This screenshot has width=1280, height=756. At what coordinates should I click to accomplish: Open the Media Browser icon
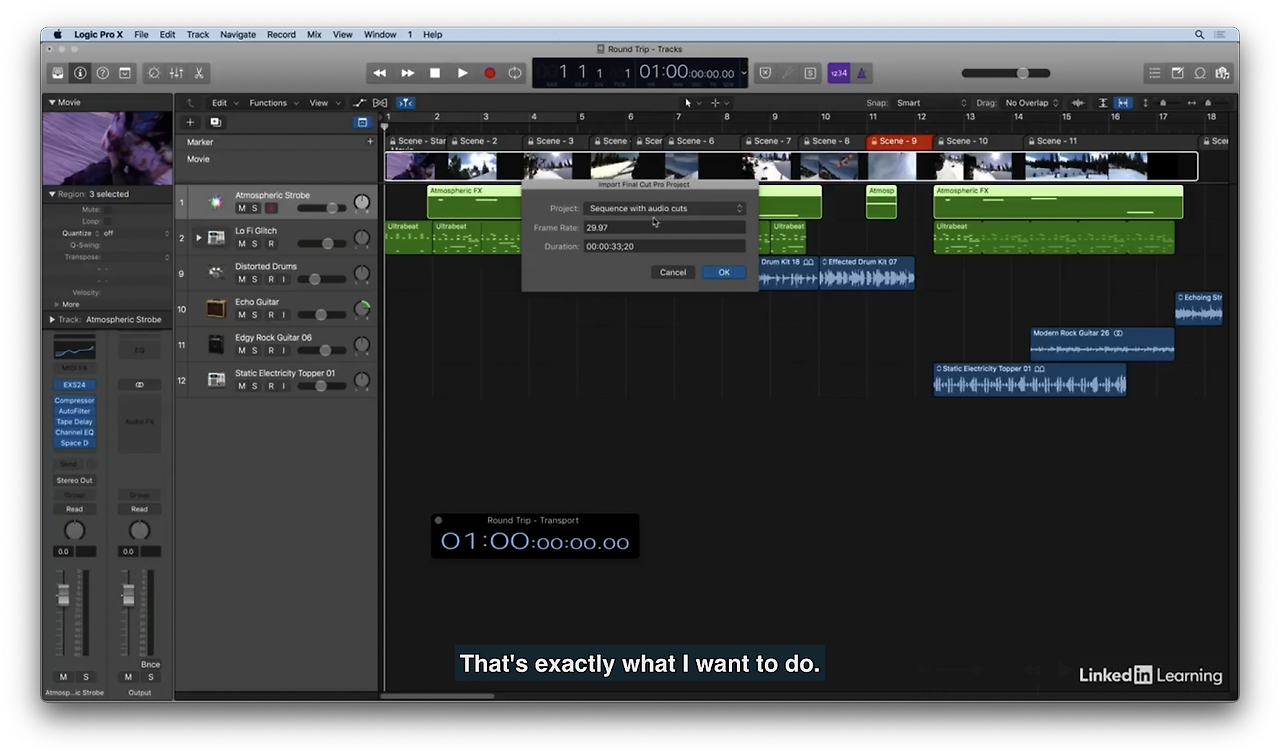tap(1222, 73)
